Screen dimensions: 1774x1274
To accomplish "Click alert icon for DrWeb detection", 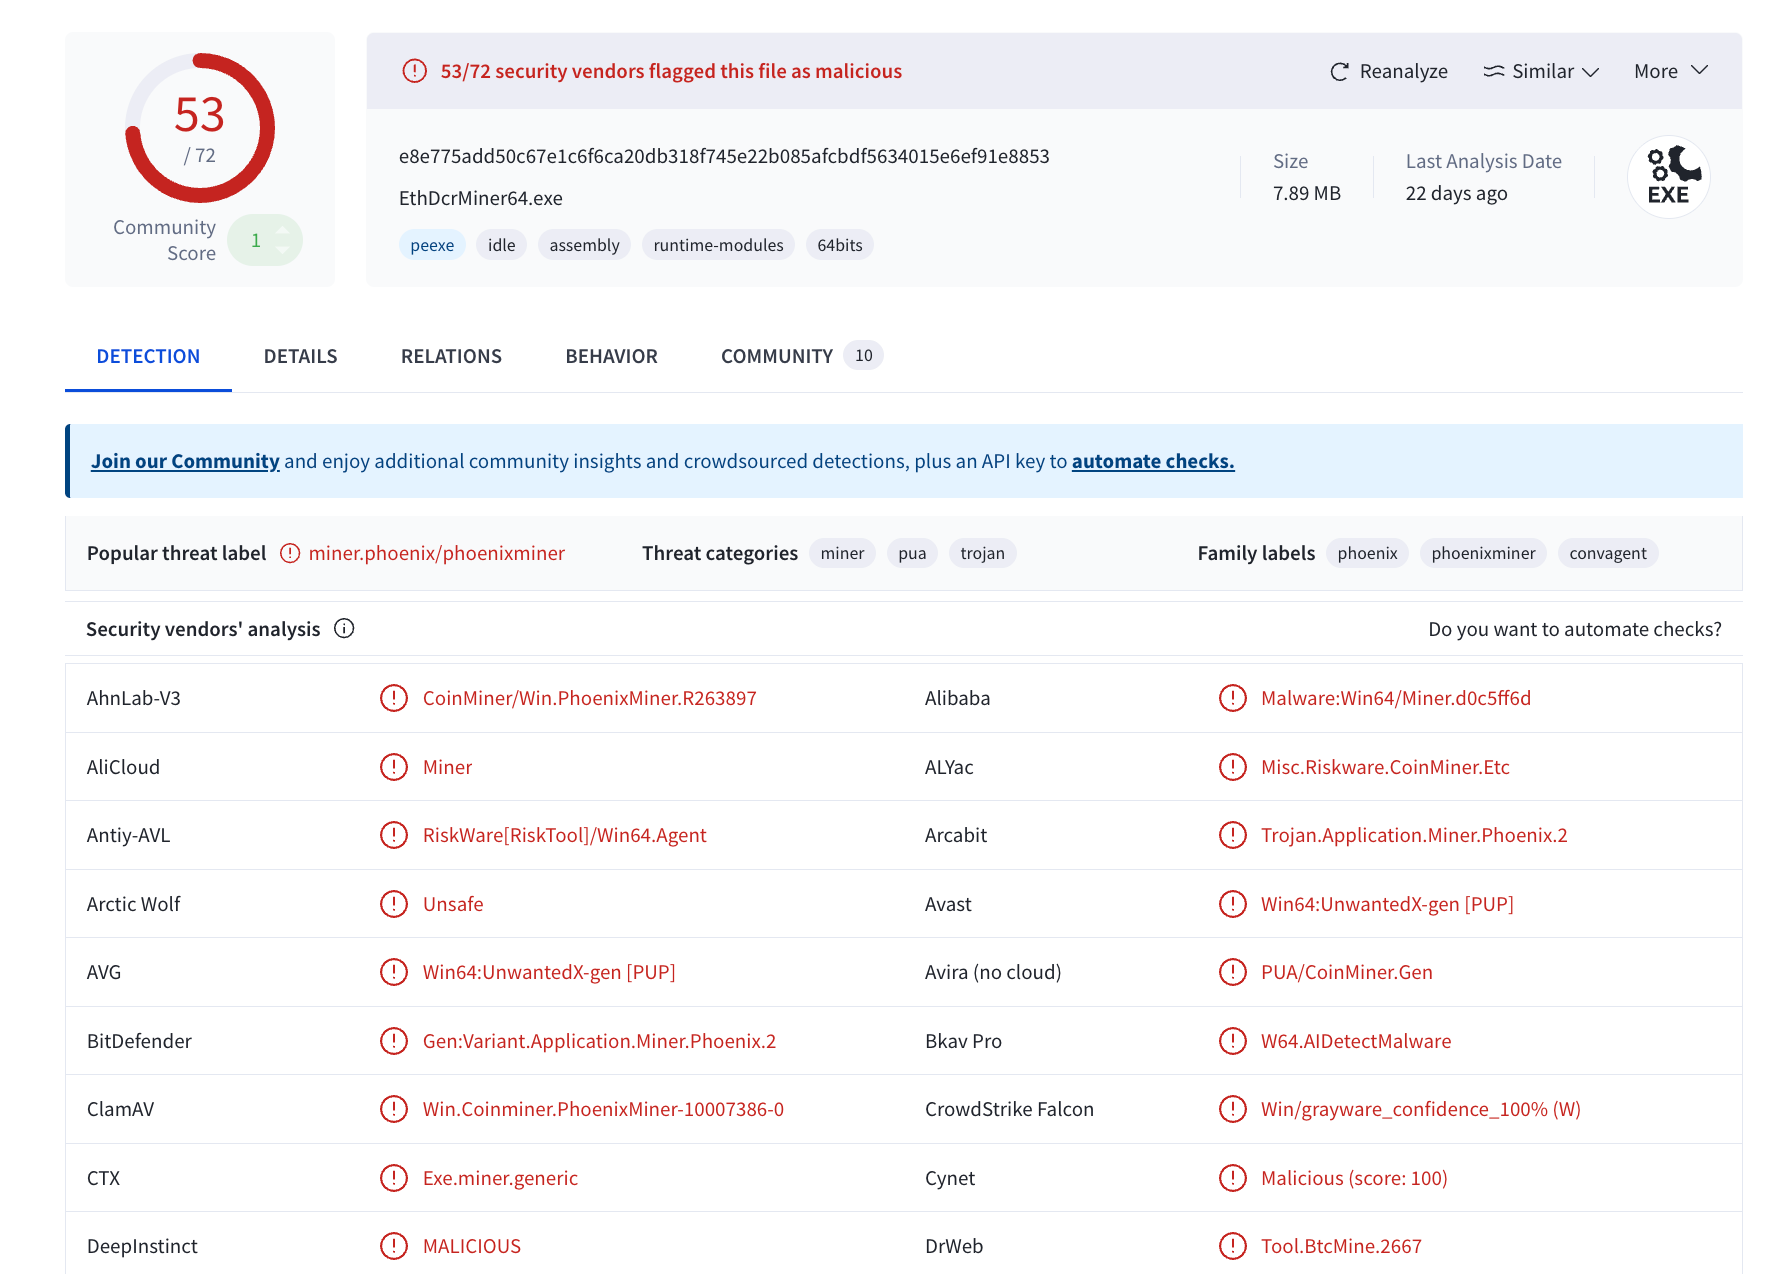I will click(1233, 1246).
